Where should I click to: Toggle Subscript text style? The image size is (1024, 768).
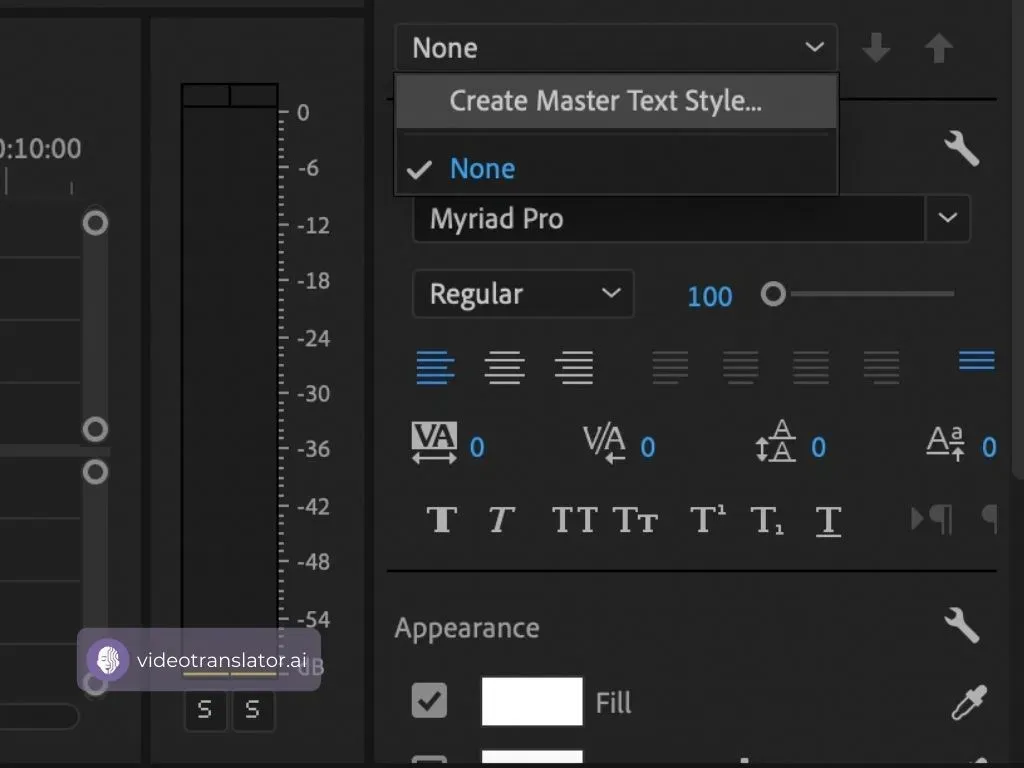click(x=767, y=520)
